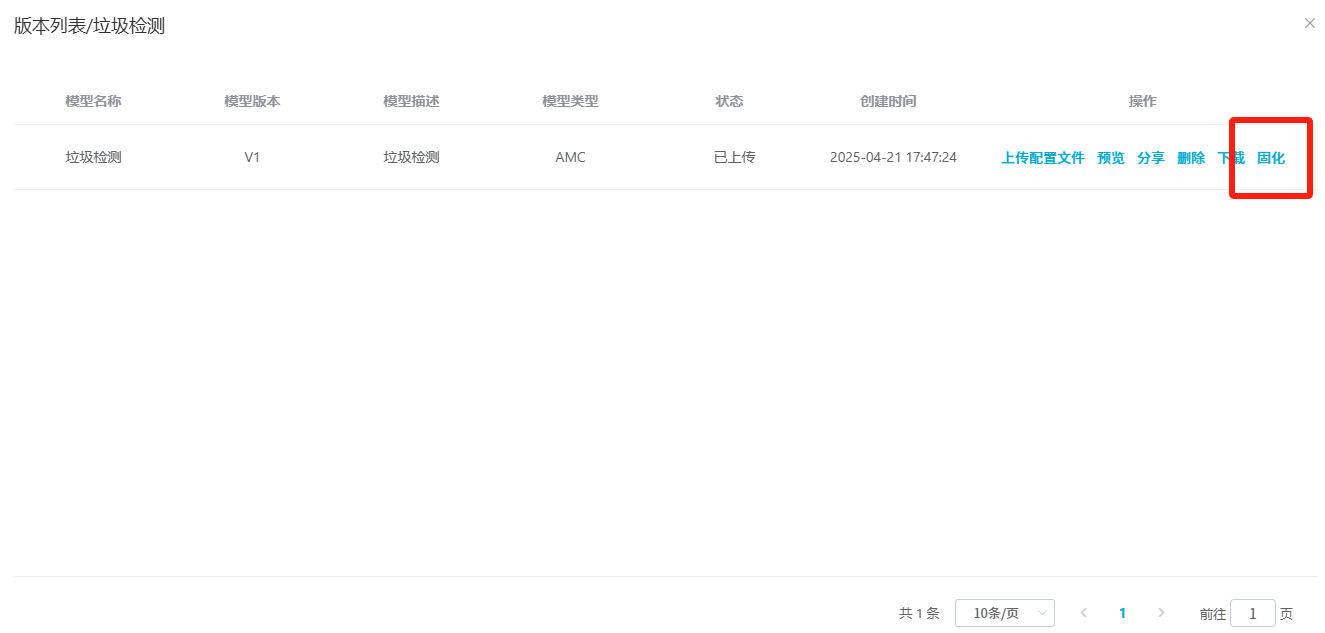
Task: Click the 创建时间 column header
Action: coord(888,101)
